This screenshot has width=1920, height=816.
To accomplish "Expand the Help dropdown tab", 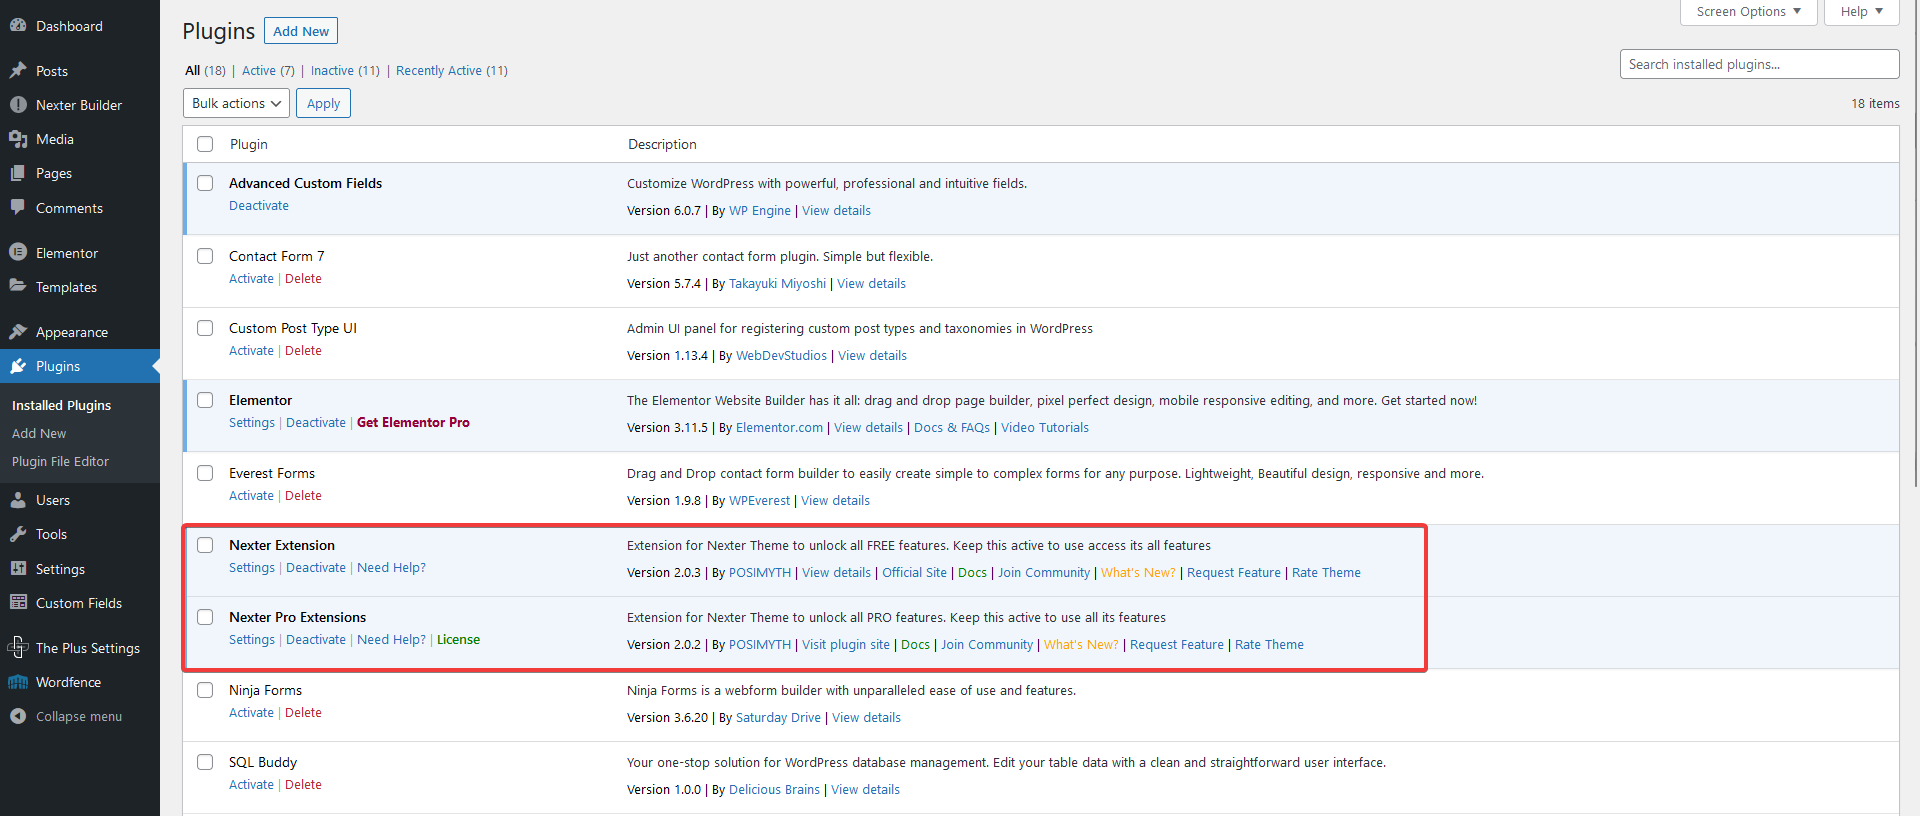I will tap(1861, 12).
